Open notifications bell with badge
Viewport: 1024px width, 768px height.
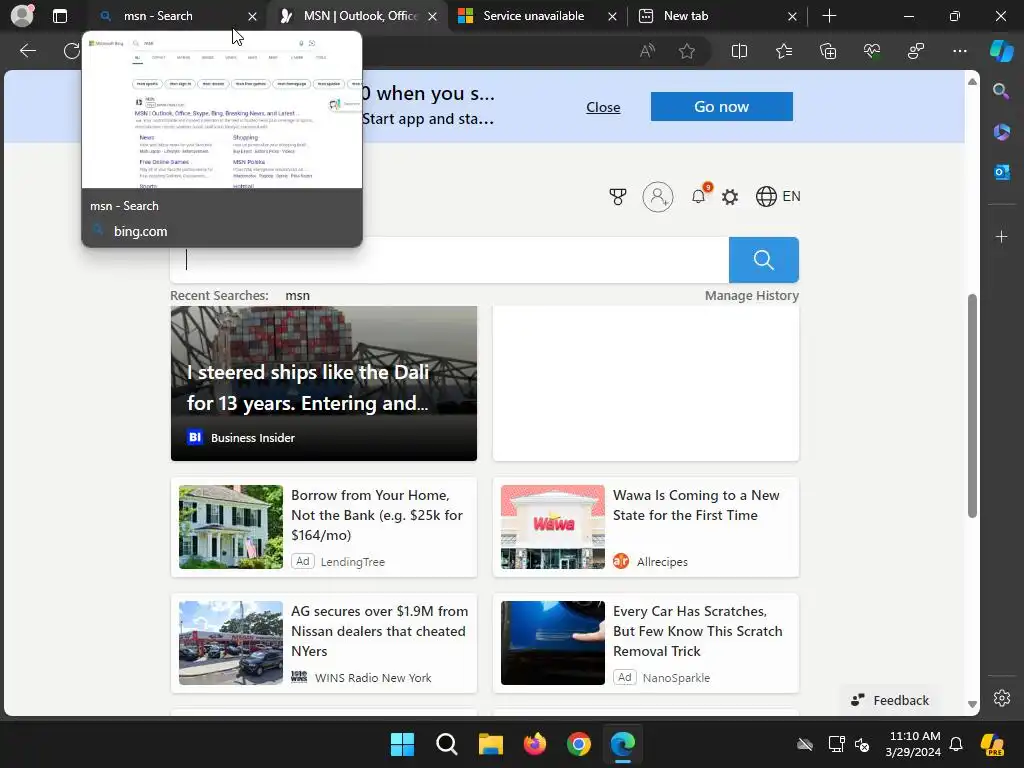click(x=698, y=196)
